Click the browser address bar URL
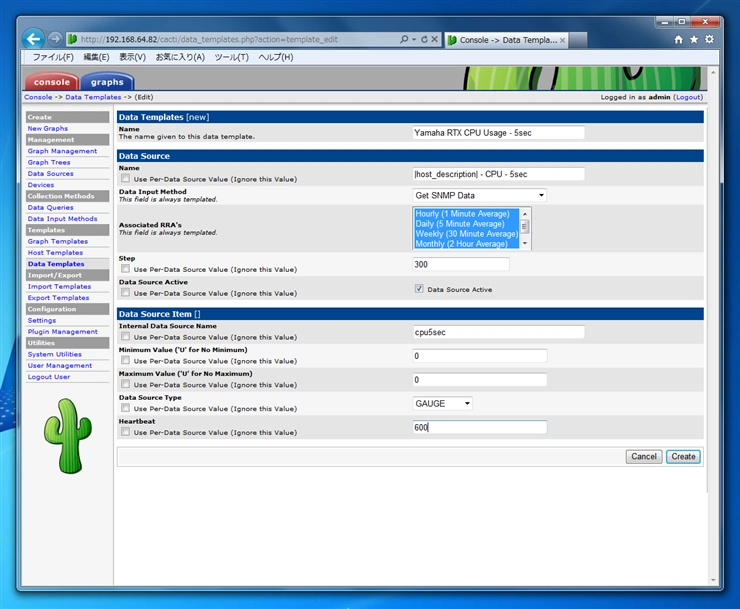 [x=209, y=39]
